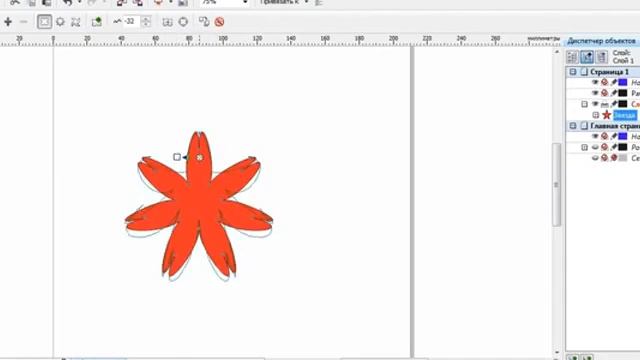Toggle Show object properties button in docker
The image size is (640, 360).
572,57
